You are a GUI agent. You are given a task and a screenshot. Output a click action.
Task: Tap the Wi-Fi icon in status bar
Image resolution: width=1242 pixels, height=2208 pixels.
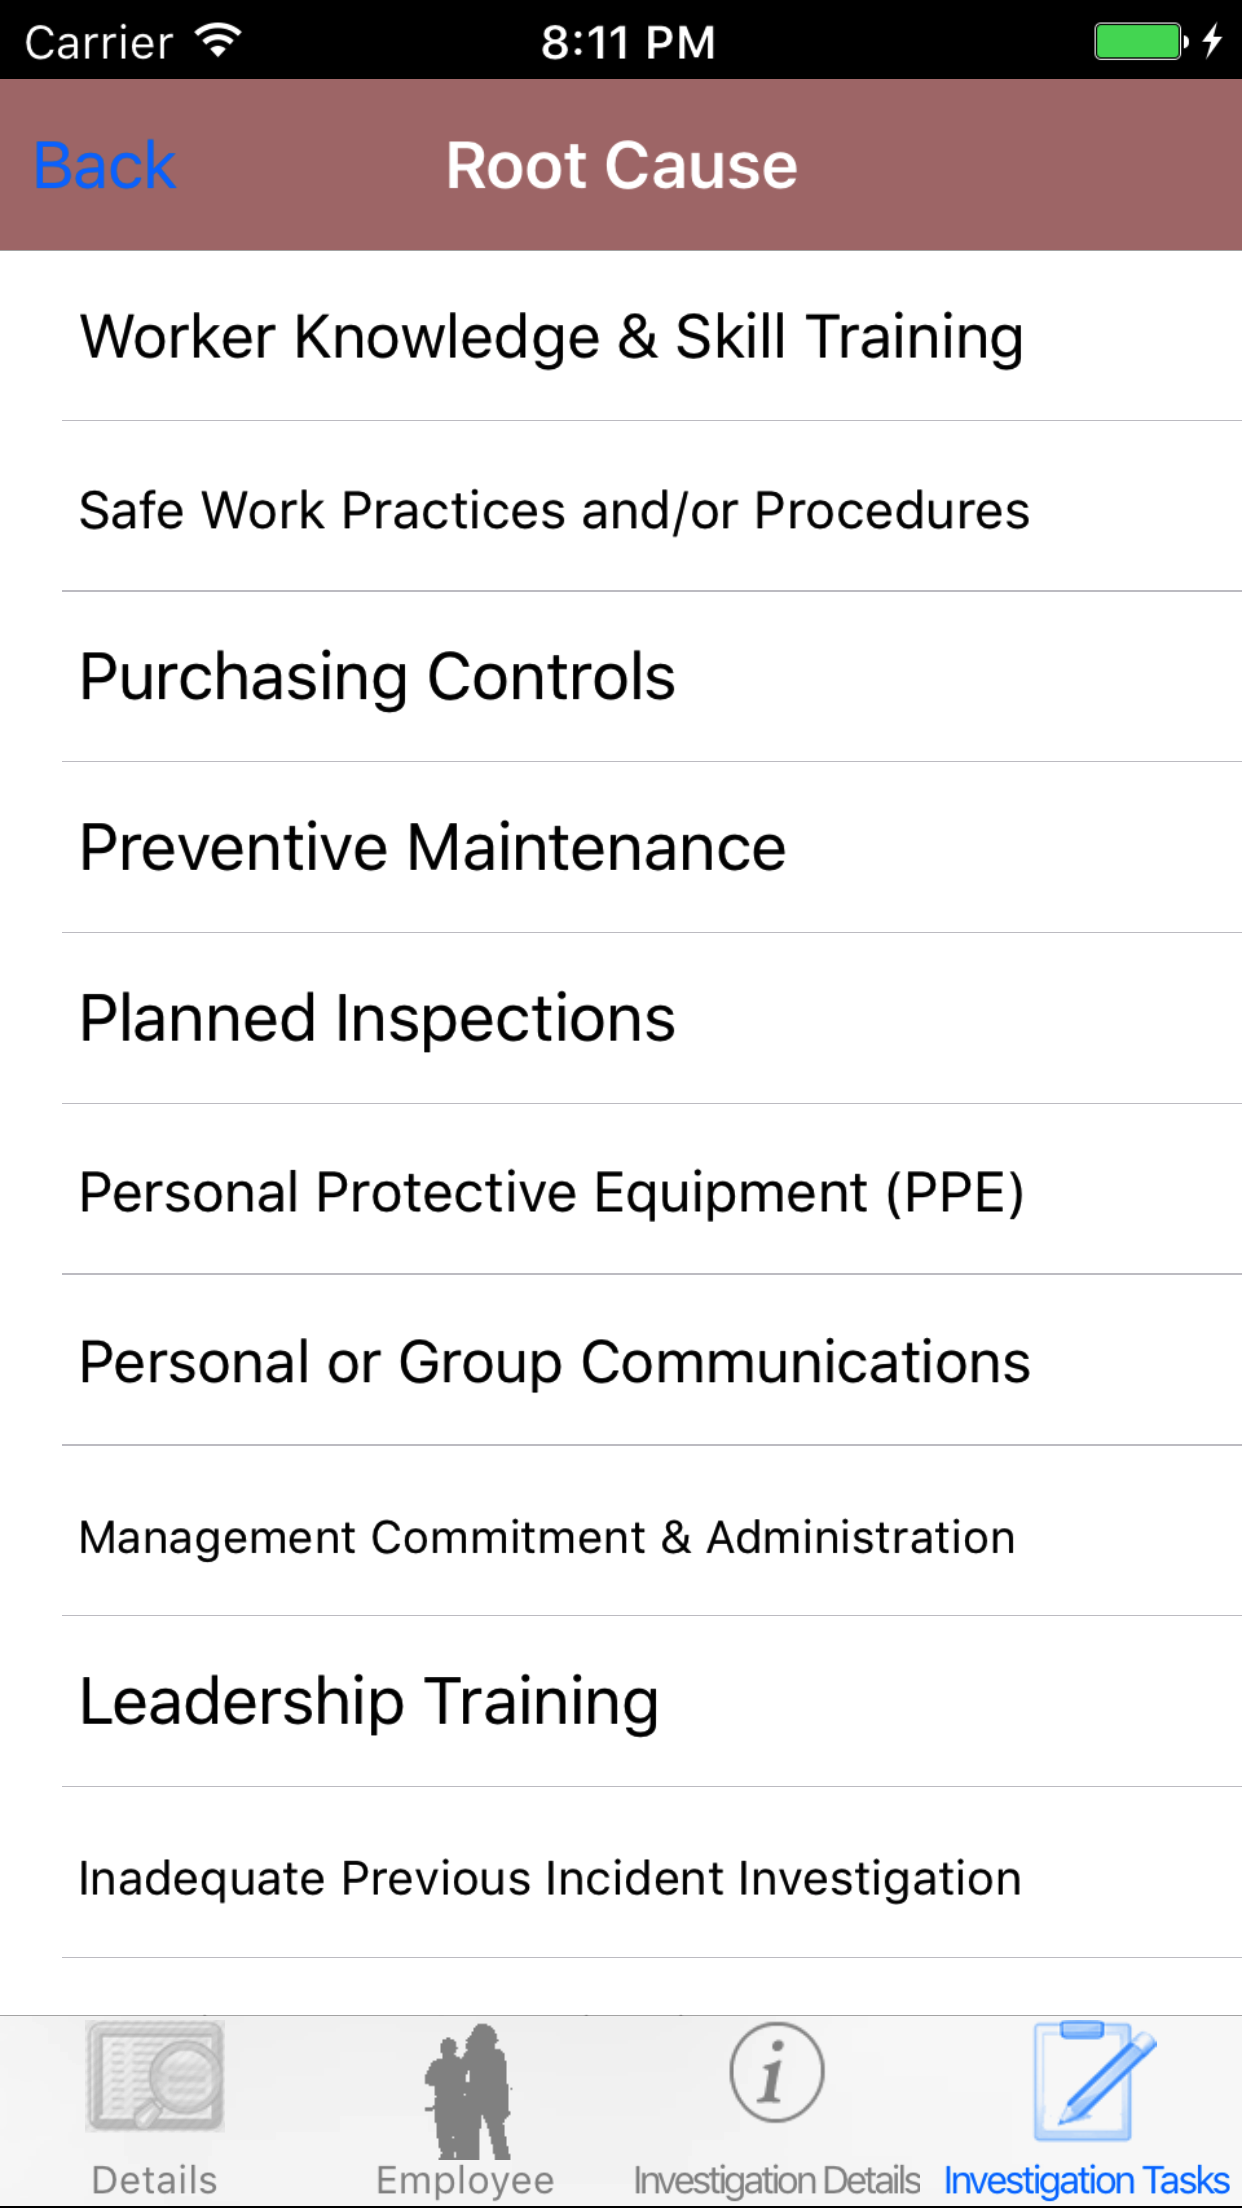218,42
